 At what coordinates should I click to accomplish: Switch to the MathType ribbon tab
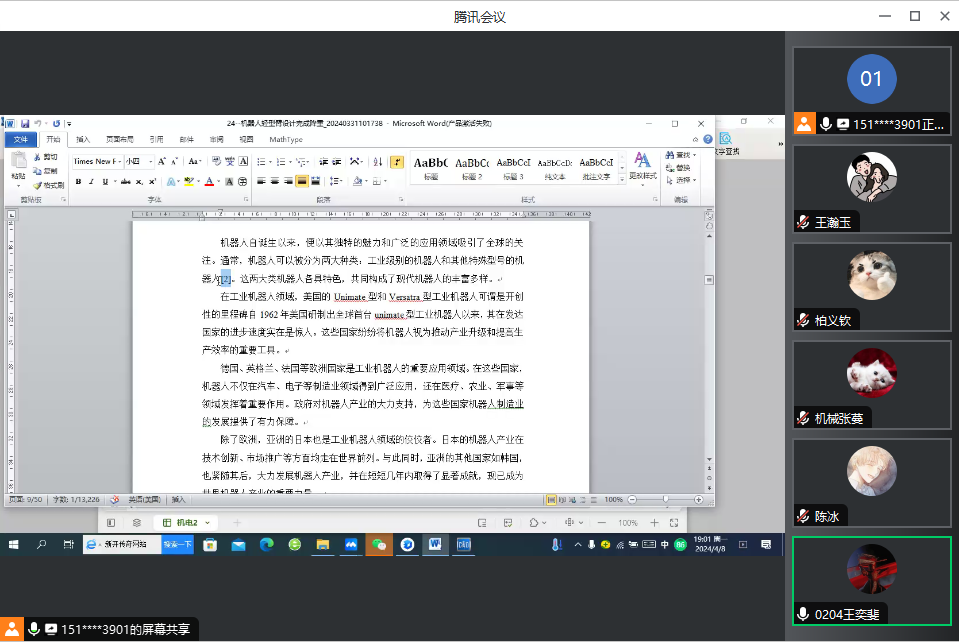285,140
